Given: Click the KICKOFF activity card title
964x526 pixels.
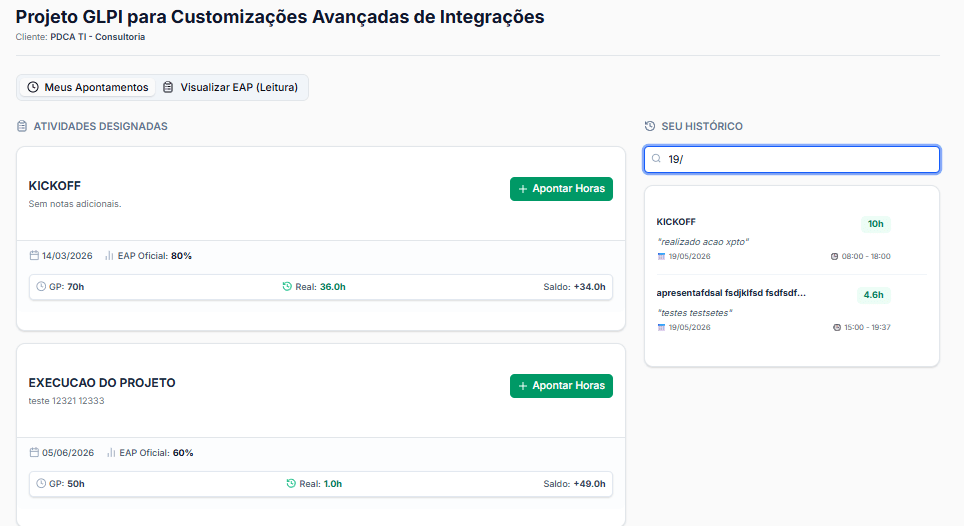Looking at the screenshot, I should (55, 186).
